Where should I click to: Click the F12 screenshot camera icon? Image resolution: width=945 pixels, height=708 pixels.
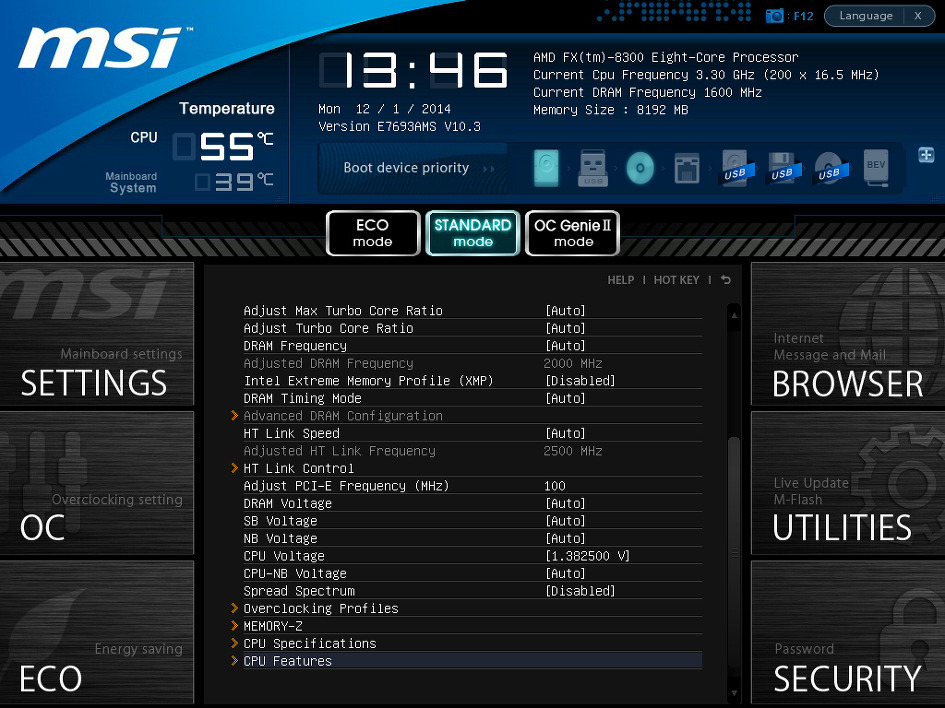(774, 16)
